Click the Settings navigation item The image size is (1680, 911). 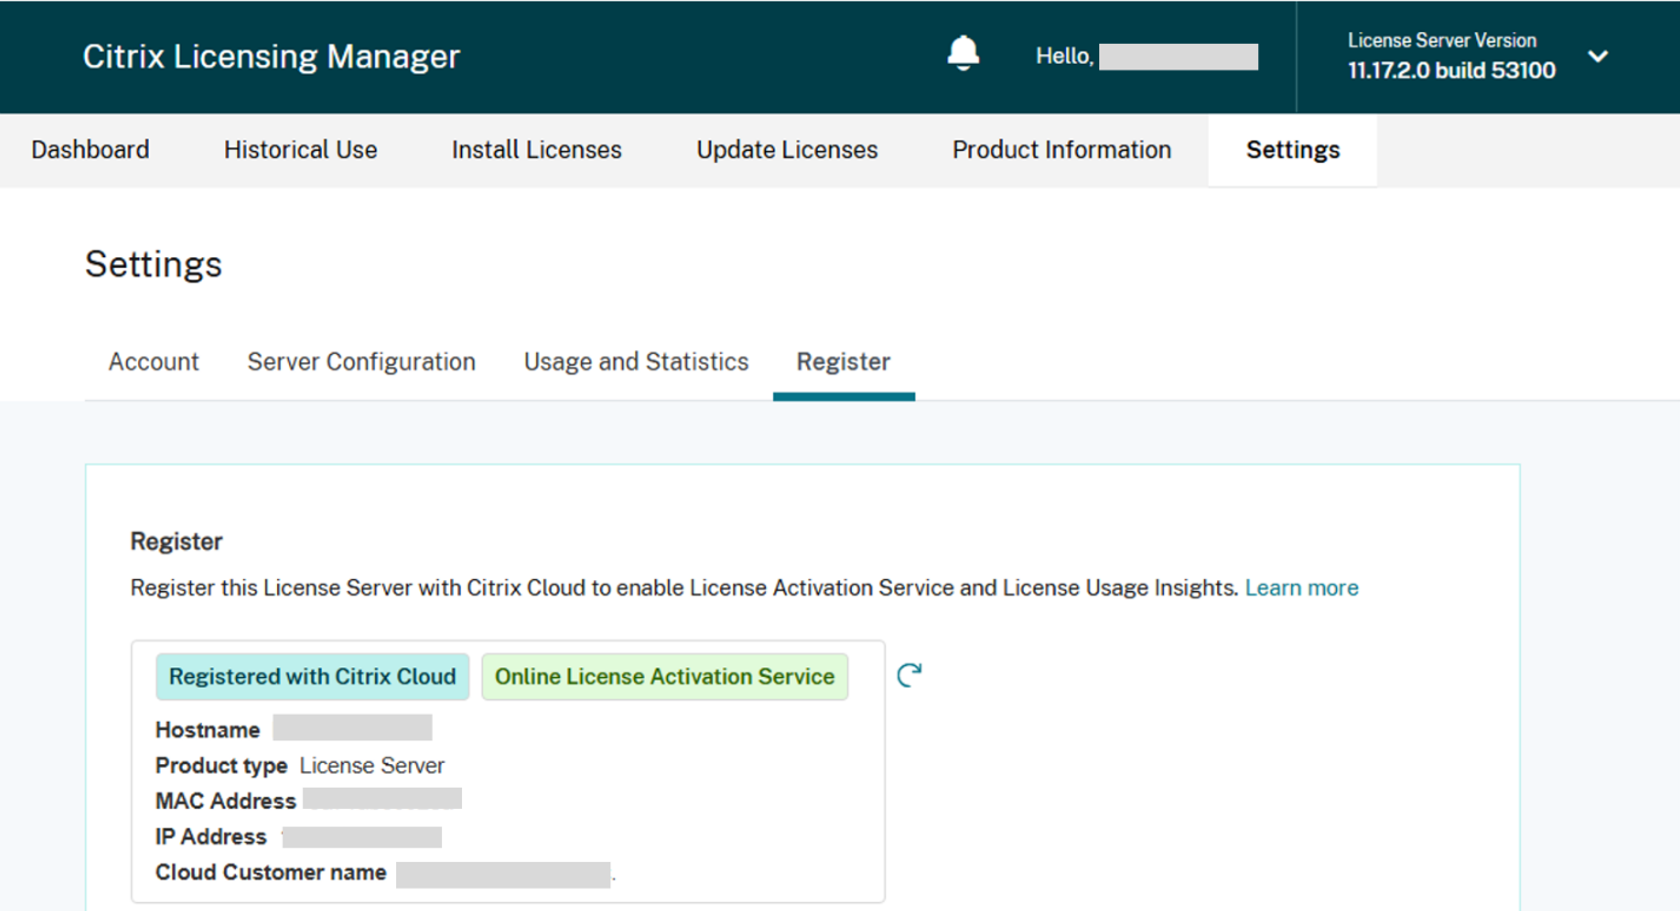tap(1292, 150)
